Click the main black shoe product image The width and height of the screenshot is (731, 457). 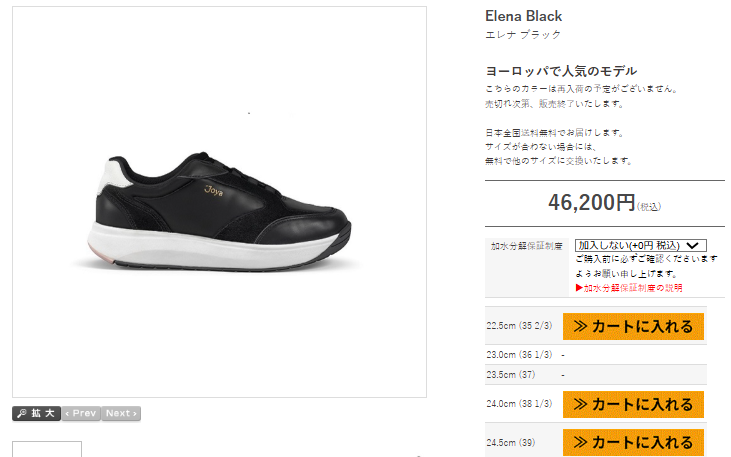(219, 212)
